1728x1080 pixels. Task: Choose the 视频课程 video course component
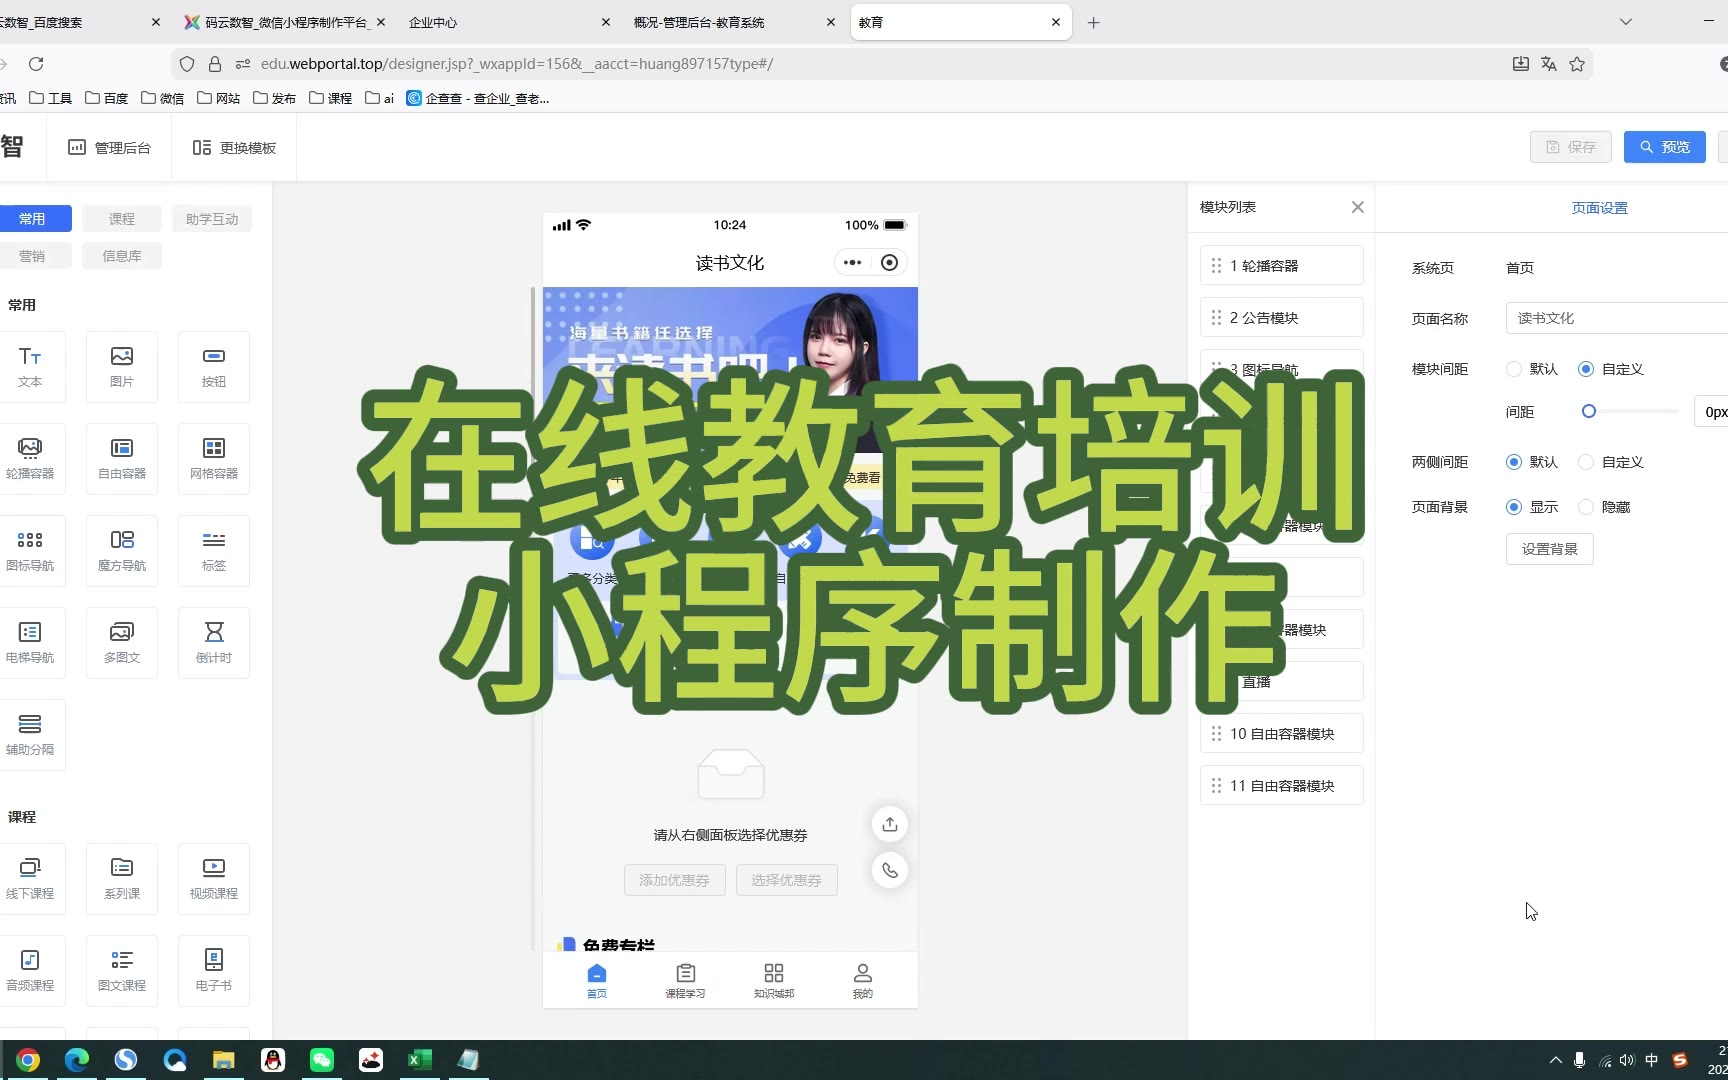214,878
